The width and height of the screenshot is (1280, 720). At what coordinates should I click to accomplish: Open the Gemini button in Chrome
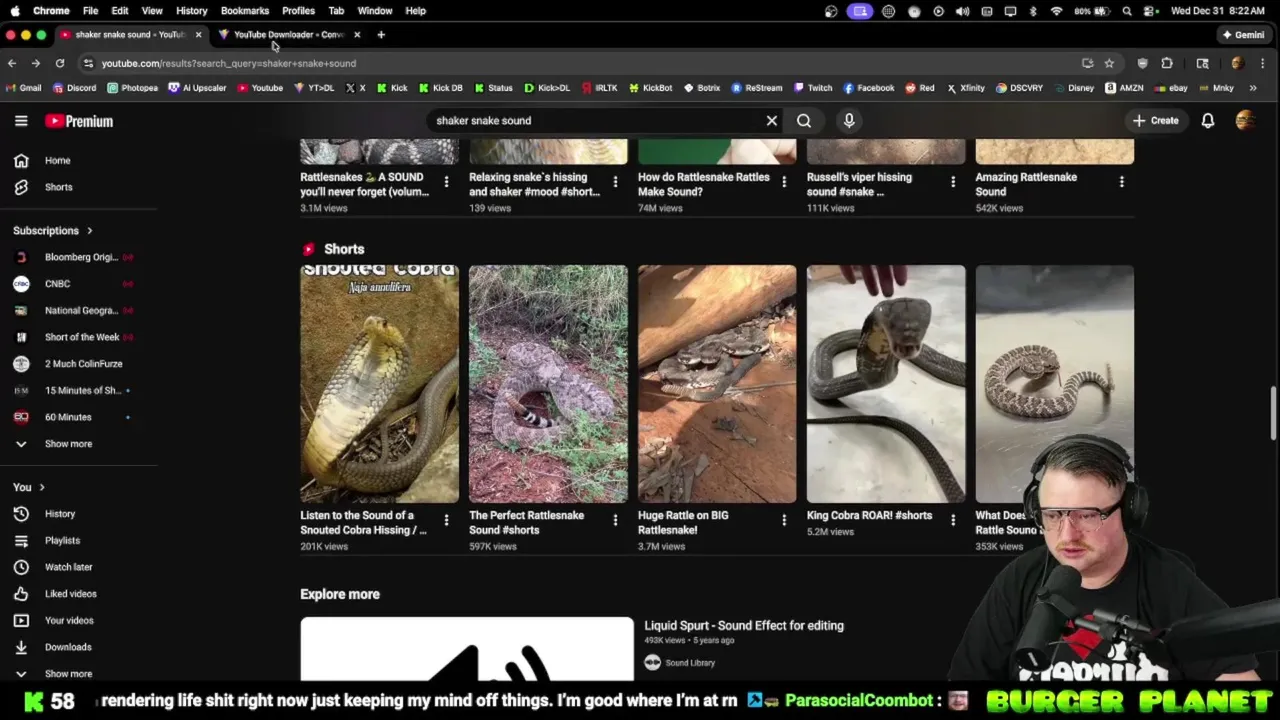coord(1243,35)
